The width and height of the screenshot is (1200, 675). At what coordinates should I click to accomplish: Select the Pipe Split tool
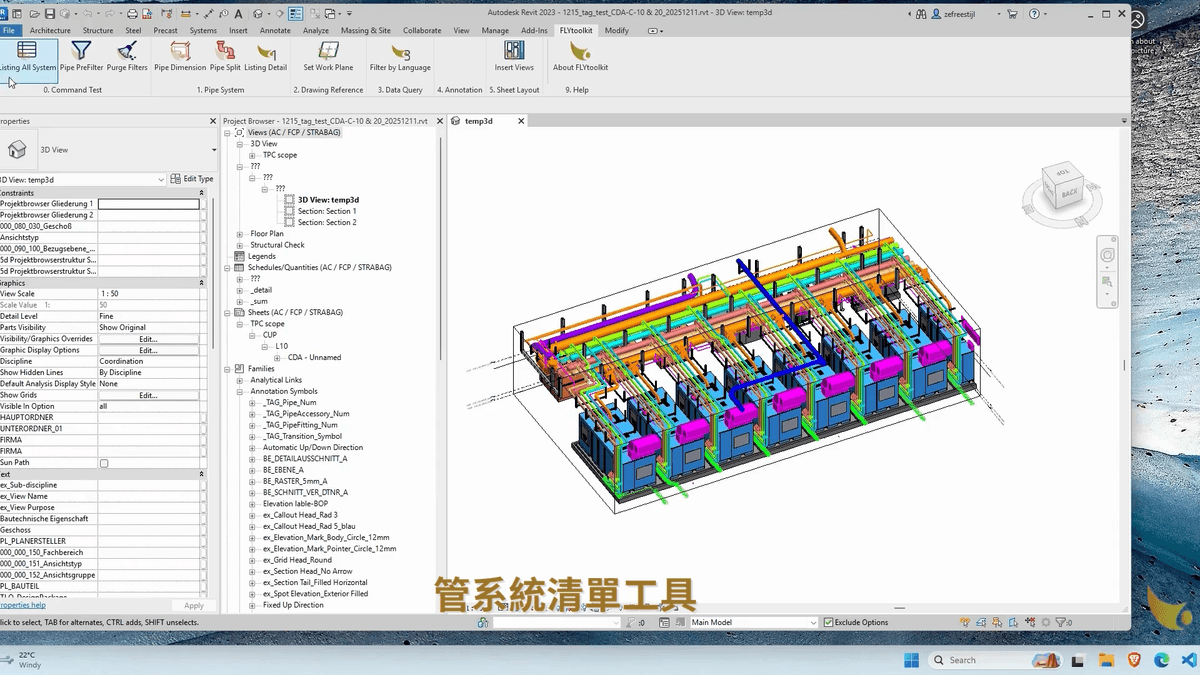point(225,56)
